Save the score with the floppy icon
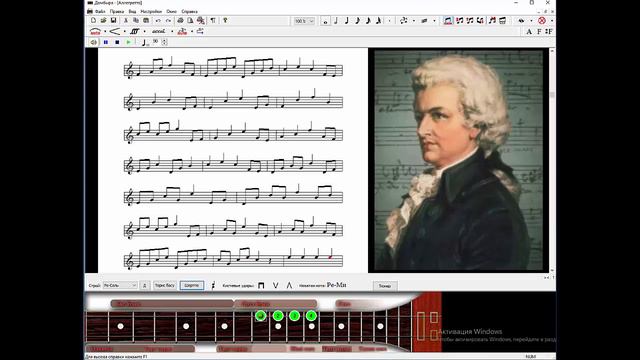Screen dimensions: 640x360 113,20
